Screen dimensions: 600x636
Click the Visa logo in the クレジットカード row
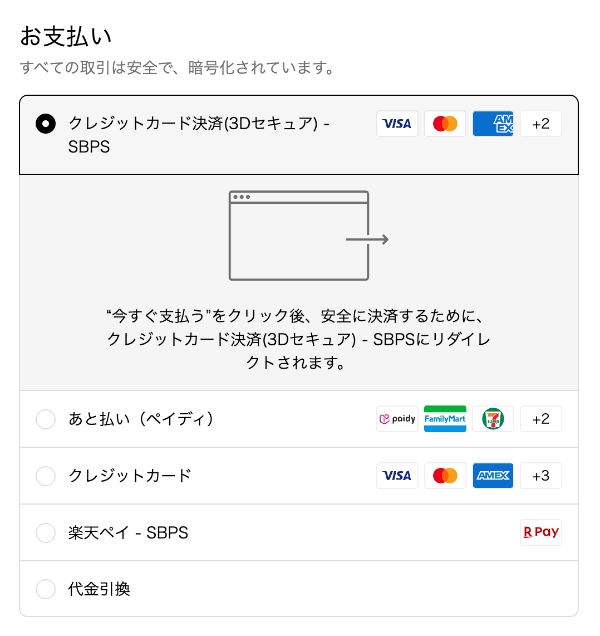tap(397, 476)
